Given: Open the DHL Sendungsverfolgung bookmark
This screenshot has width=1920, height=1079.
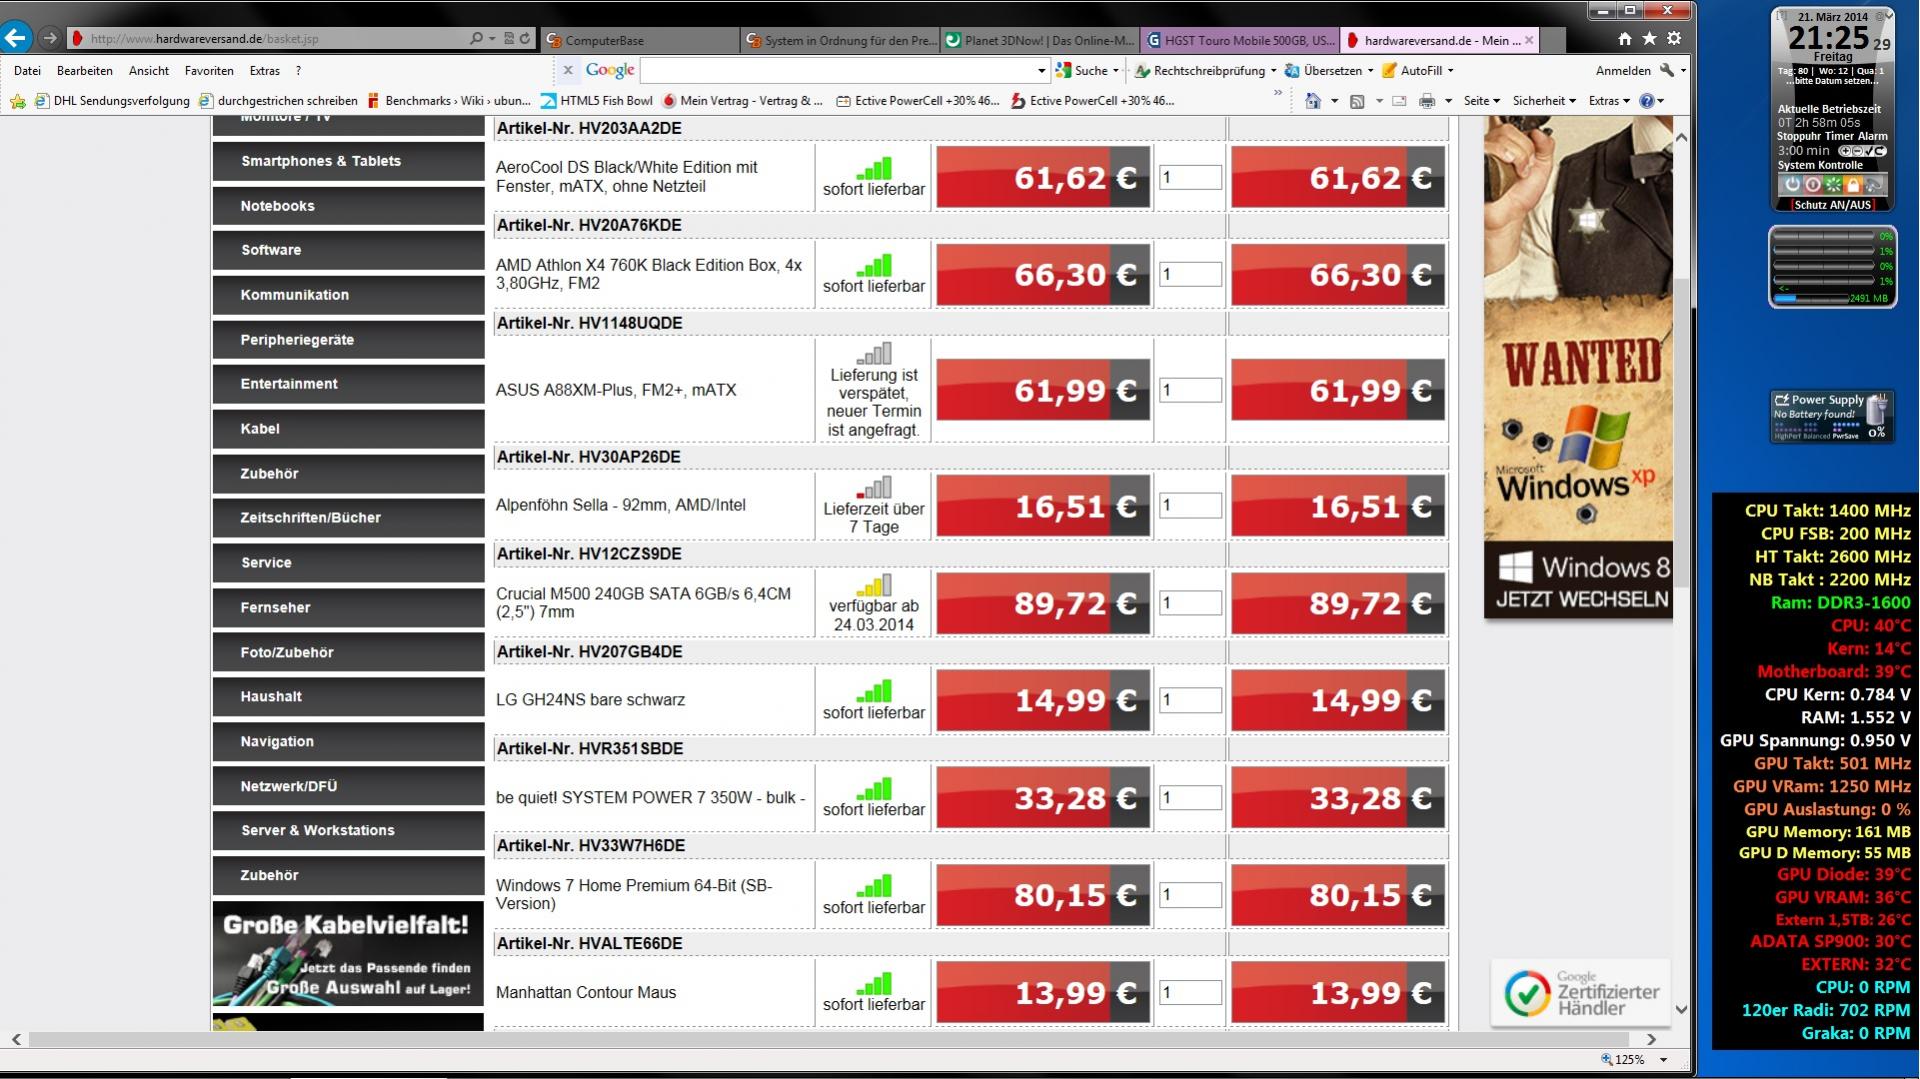Looking at the screenshot, I should pos(112,101).
